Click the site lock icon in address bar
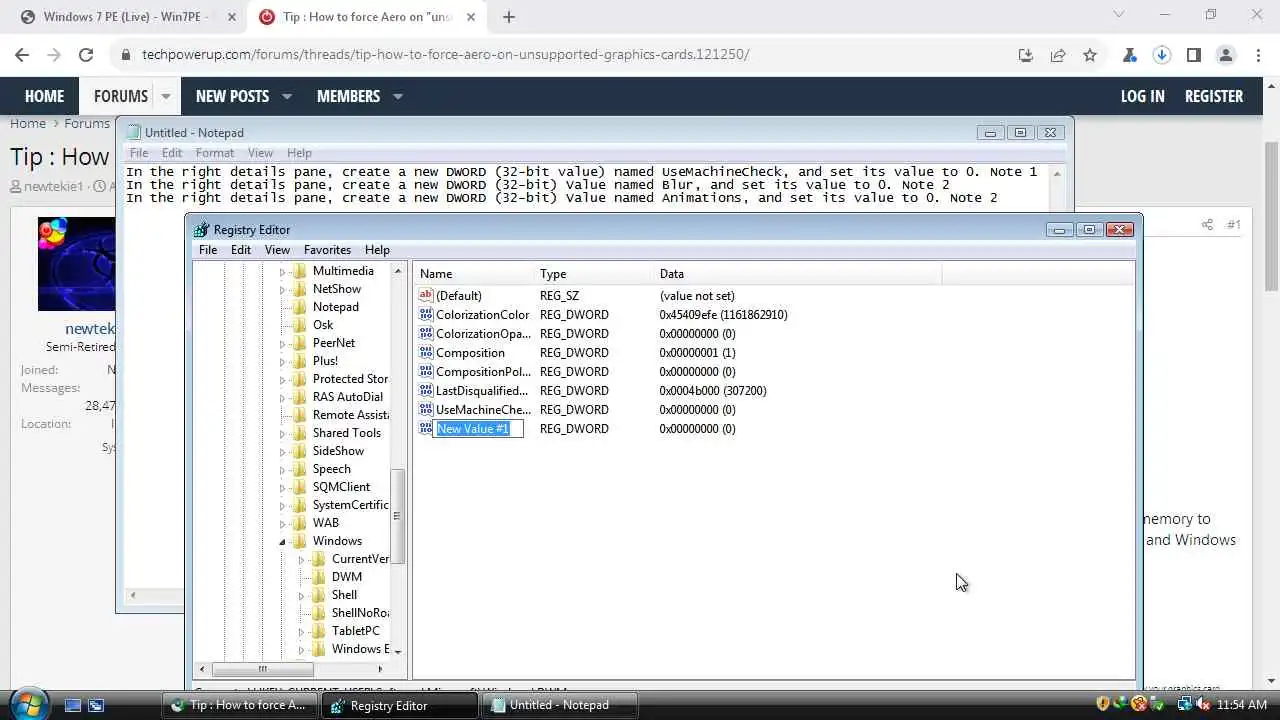The height and width of the screenshot is (720, 1280). coord(126,55)
